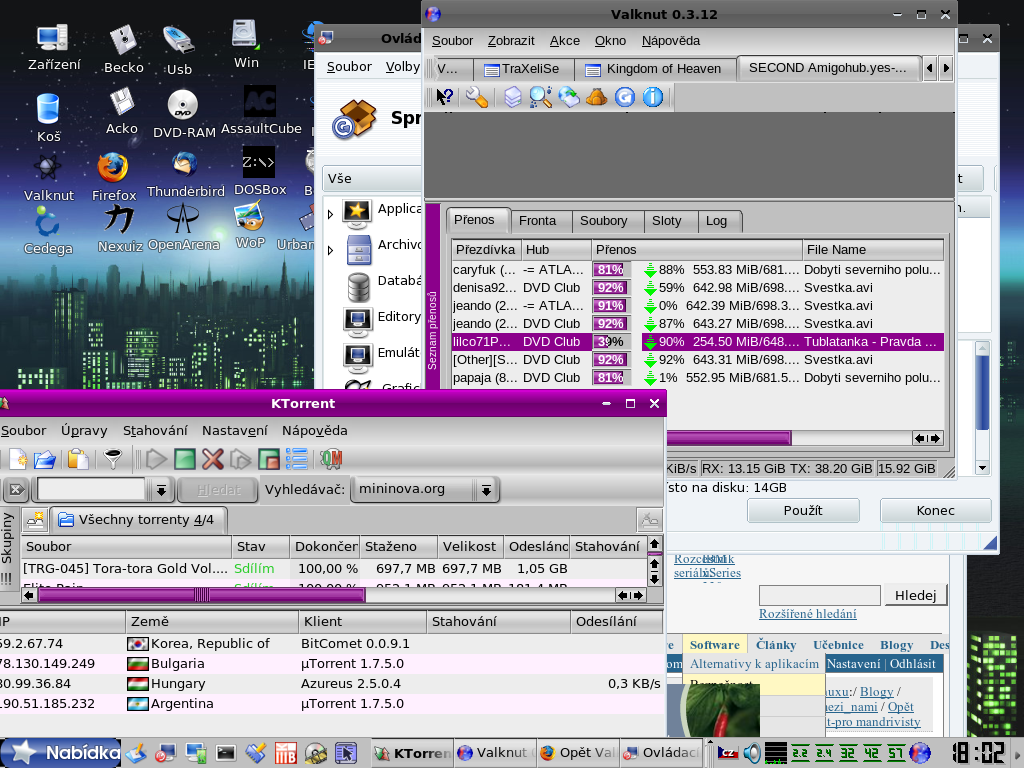Viewport: 1024px width, 768px height.
Task: Click the green stop square in KTorrent toolbar
Action: (x=185, y=459)
